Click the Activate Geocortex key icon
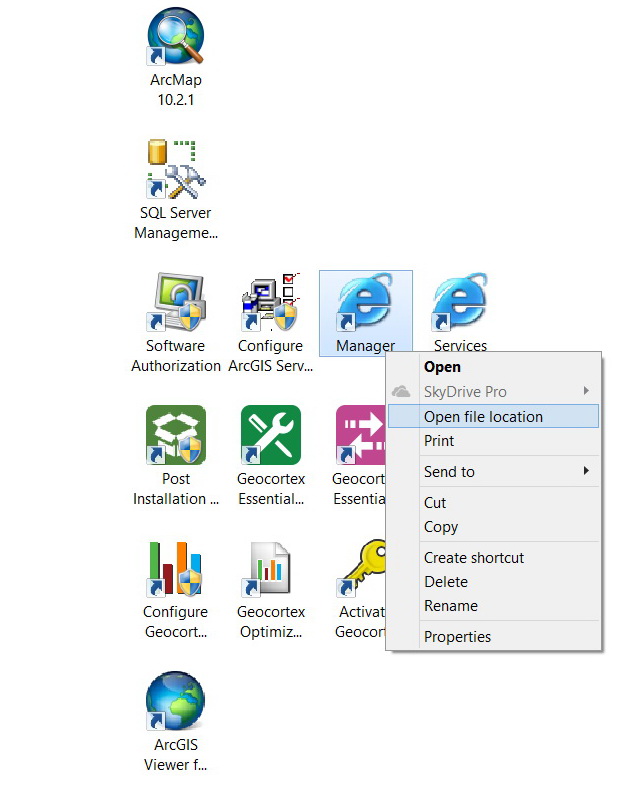 (360, 568)
